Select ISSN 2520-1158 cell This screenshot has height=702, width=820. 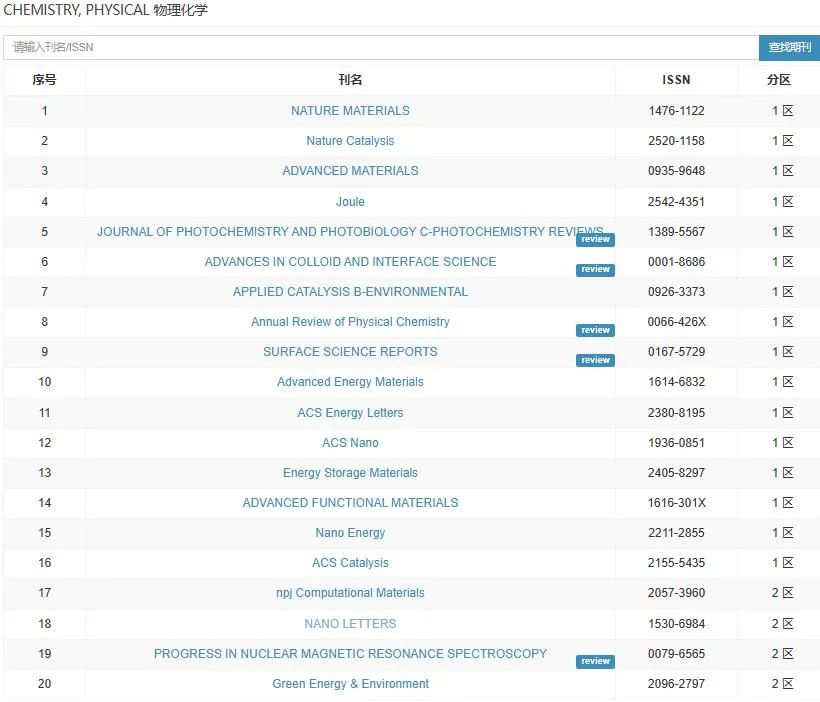pyautogui.click(x=676, y=141)
